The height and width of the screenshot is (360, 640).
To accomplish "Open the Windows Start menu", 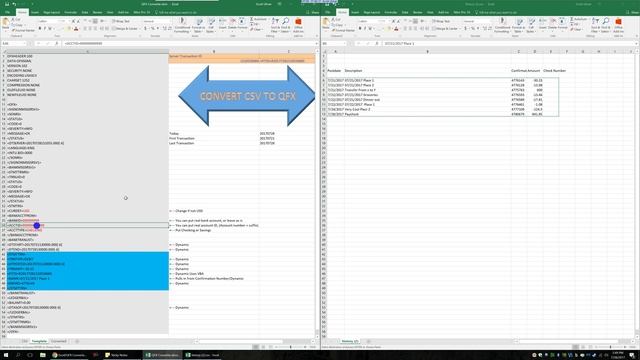I will click(6, 355).
